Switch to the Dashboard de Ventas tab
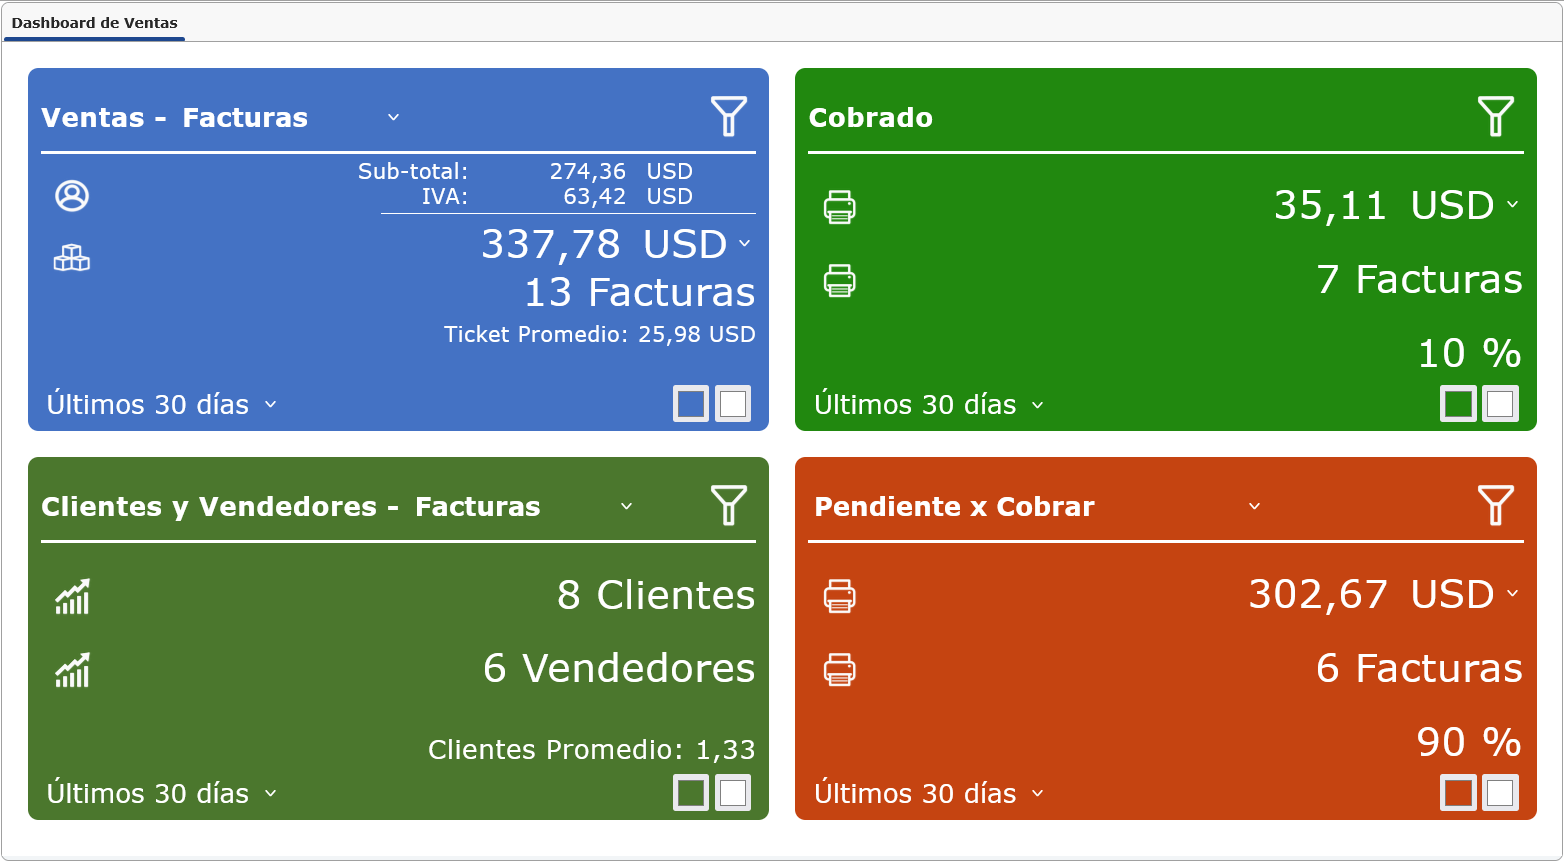Viewport: 1564px width, 862px height. coord(93,22)
